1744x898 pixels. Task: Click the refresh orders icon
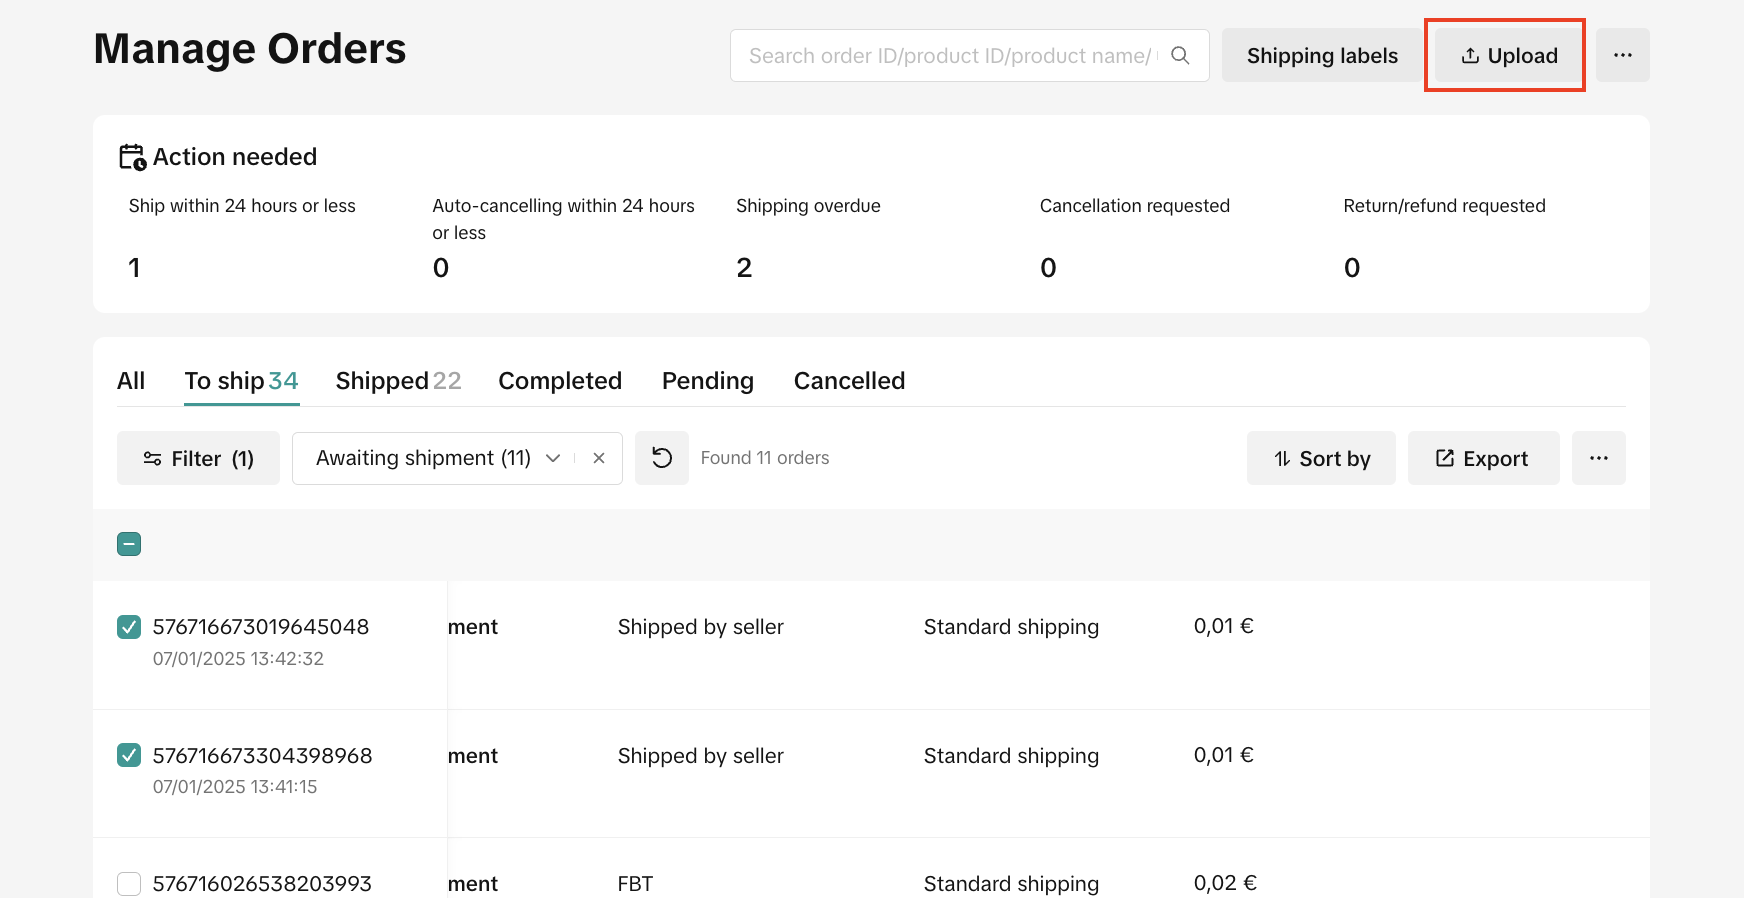click(662, 458)
